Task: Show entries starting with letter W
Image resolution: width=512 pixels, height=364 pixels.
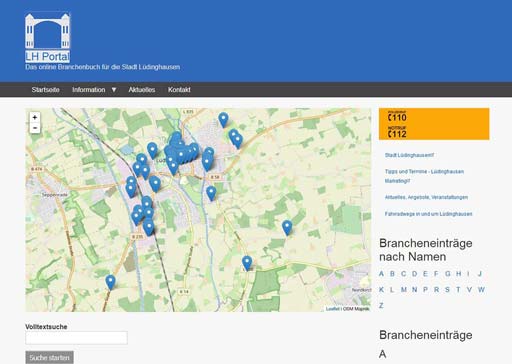Action: 481,290
